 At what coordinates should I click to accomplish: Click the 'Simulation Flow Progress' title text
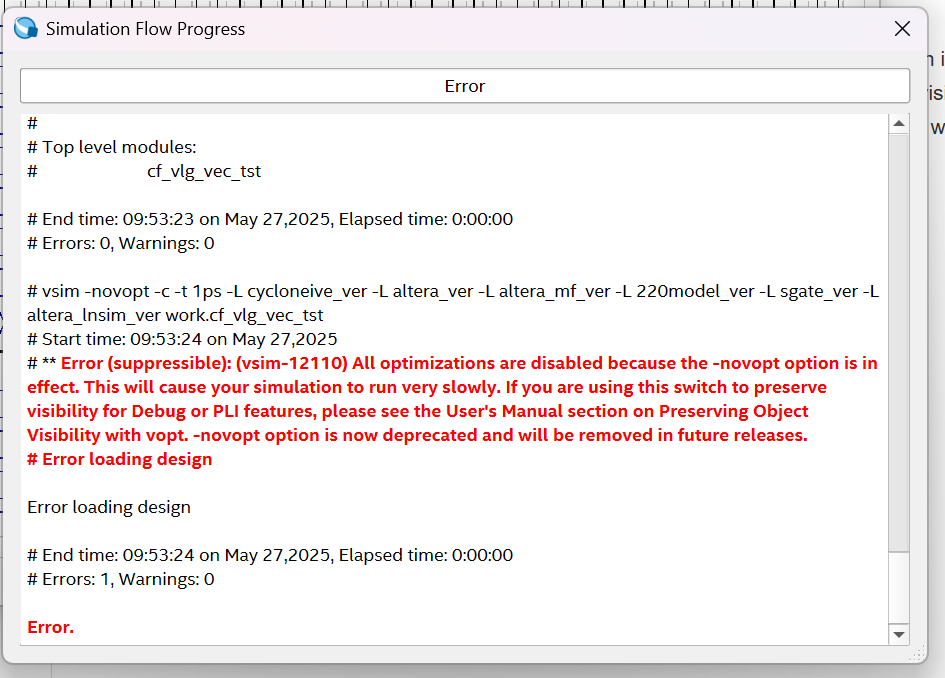pos(145,29)
